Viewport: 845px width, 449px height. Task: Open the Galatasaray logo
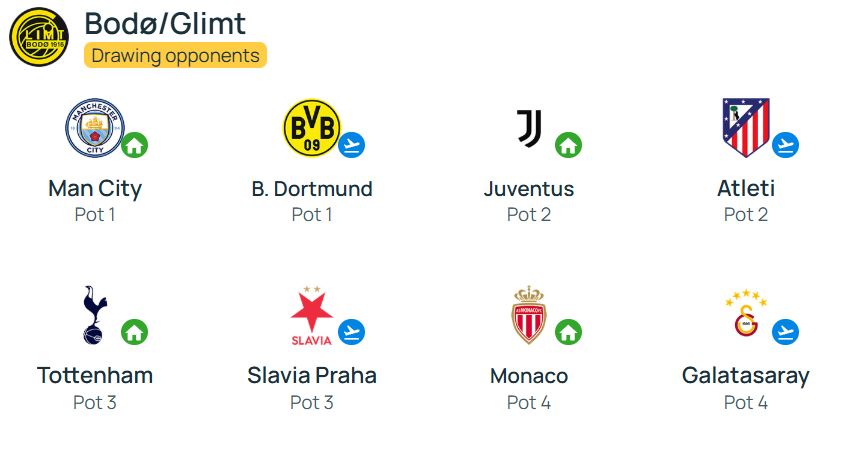coord(746,313)
